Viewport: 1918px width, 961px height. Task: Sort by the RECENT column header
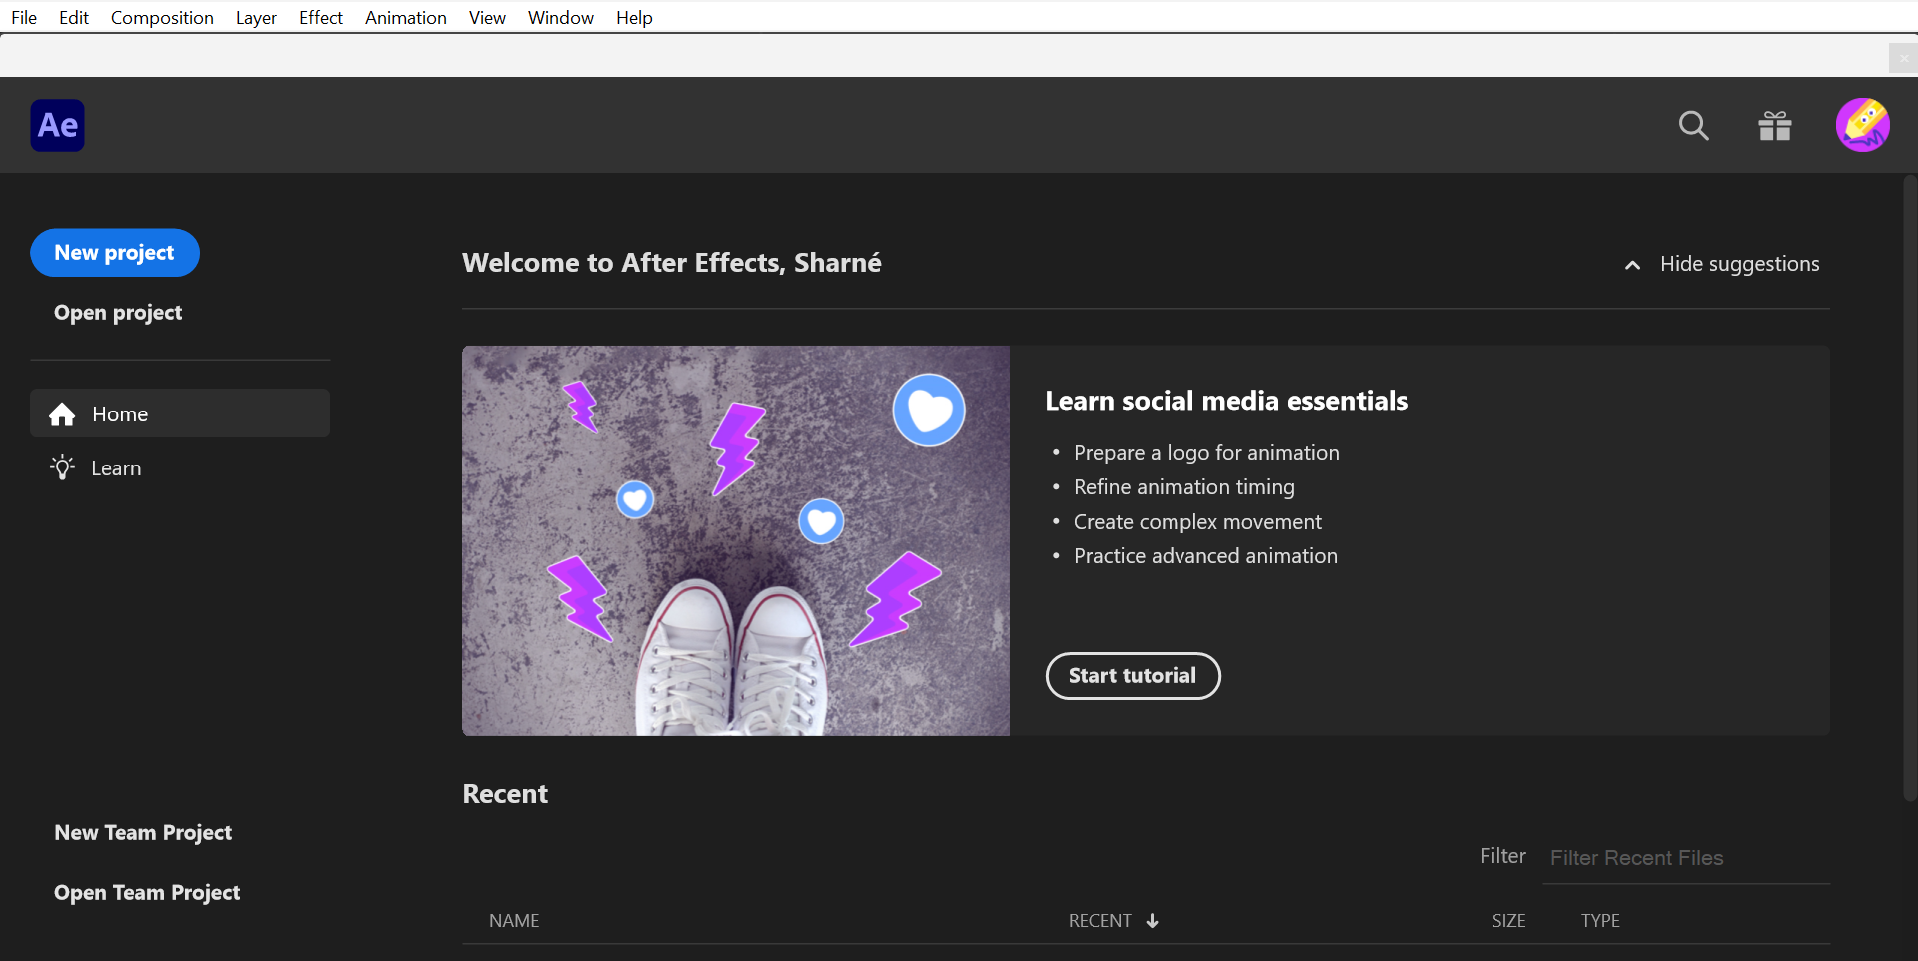(1100, 921)
